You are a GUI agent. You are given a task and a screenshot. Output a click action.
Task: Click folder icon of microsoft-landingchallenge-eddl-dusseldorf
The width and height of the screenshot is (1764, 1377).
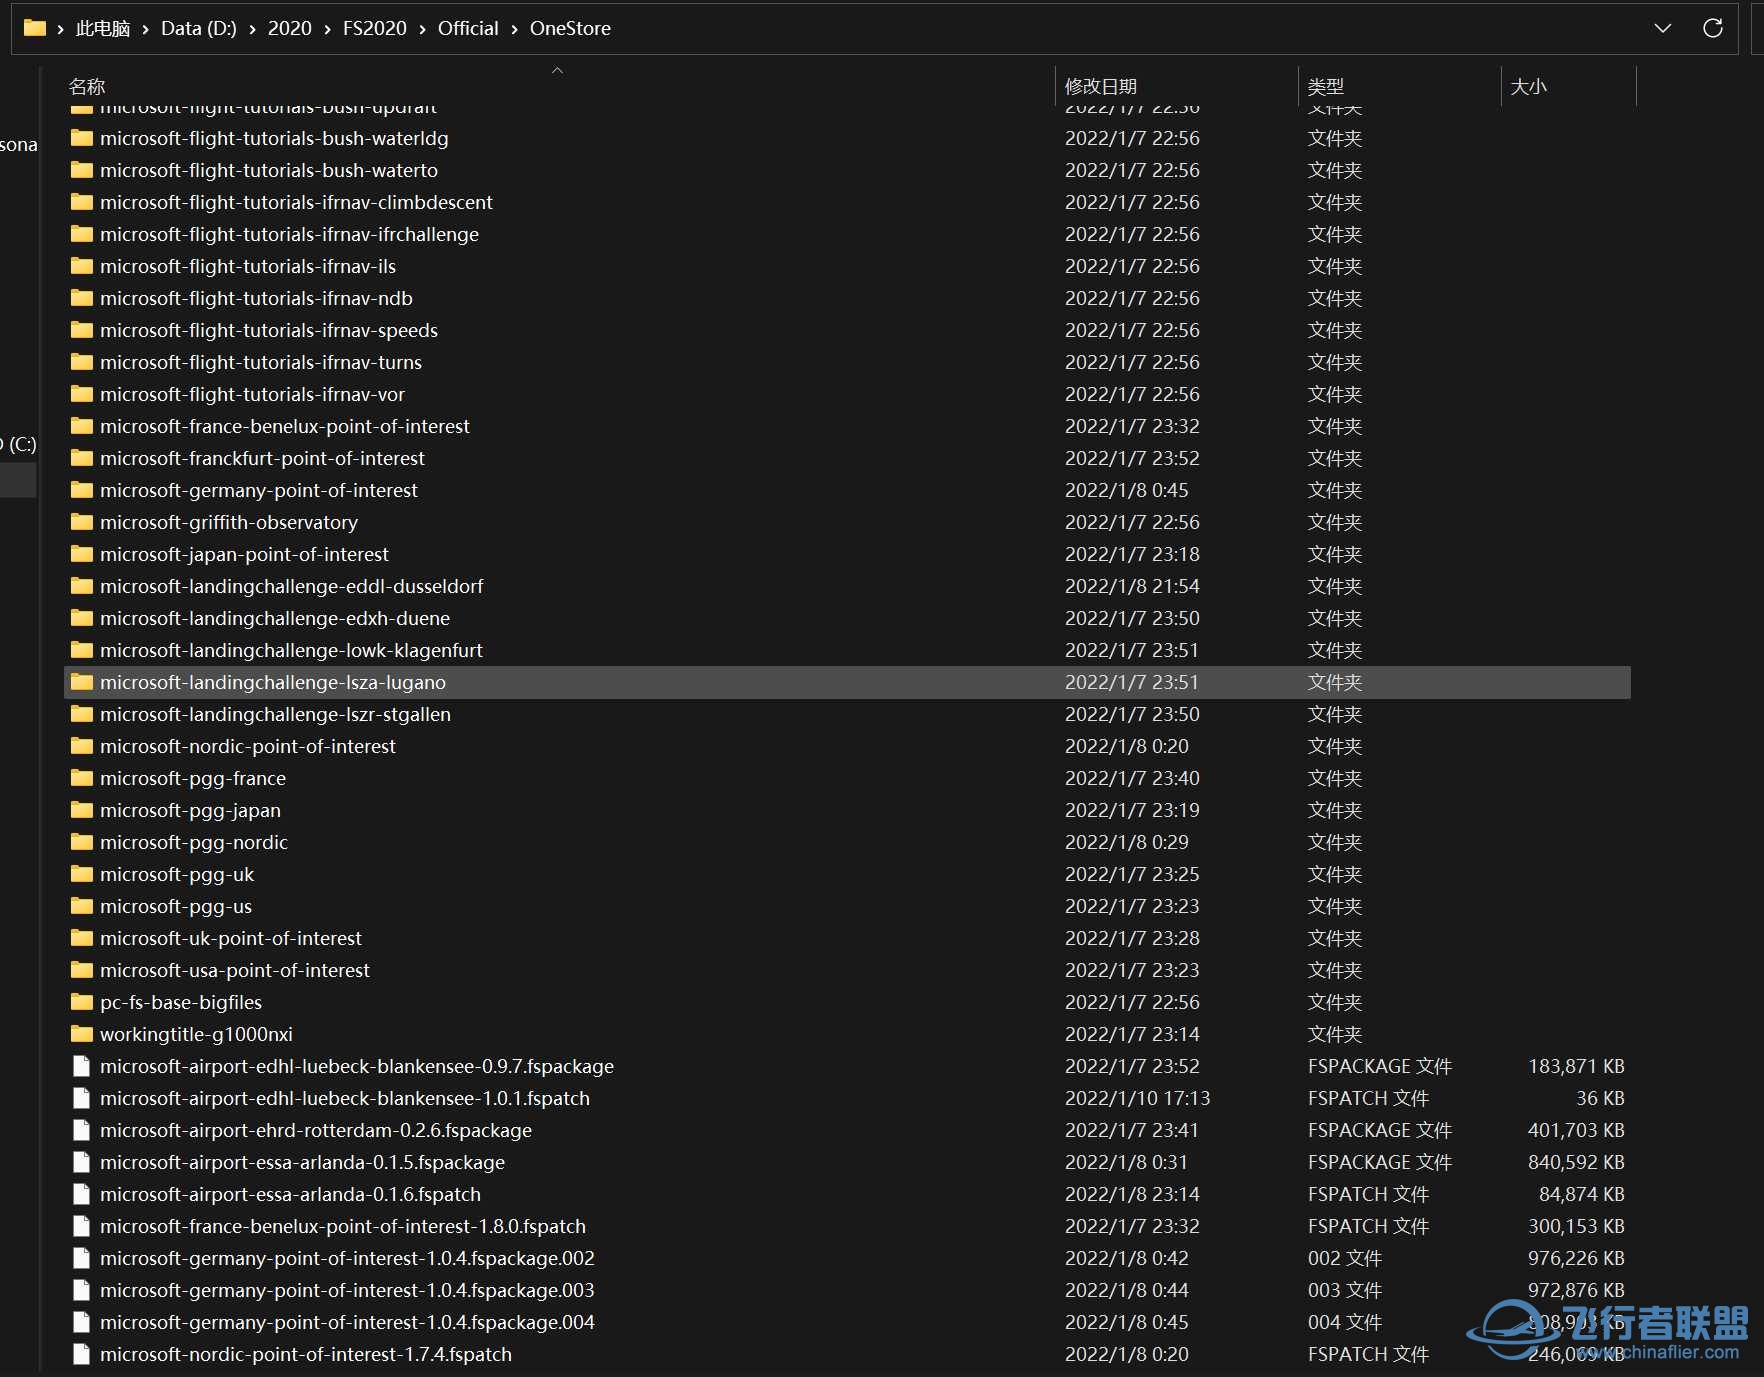(82, 586)
